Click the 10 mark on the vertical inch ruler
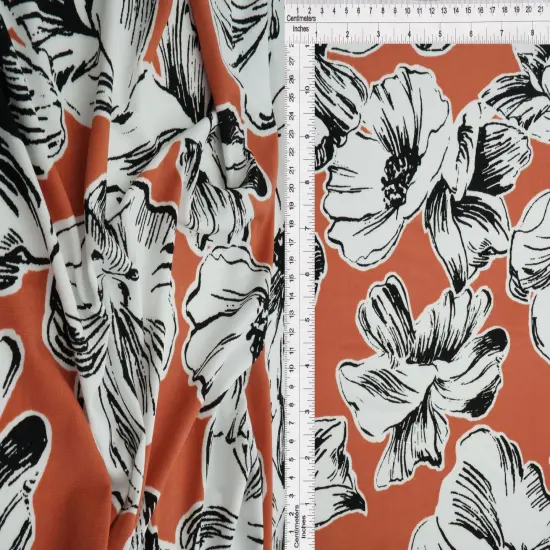The width and height of the screenshot is (550, 550). [x=308, y=89]
